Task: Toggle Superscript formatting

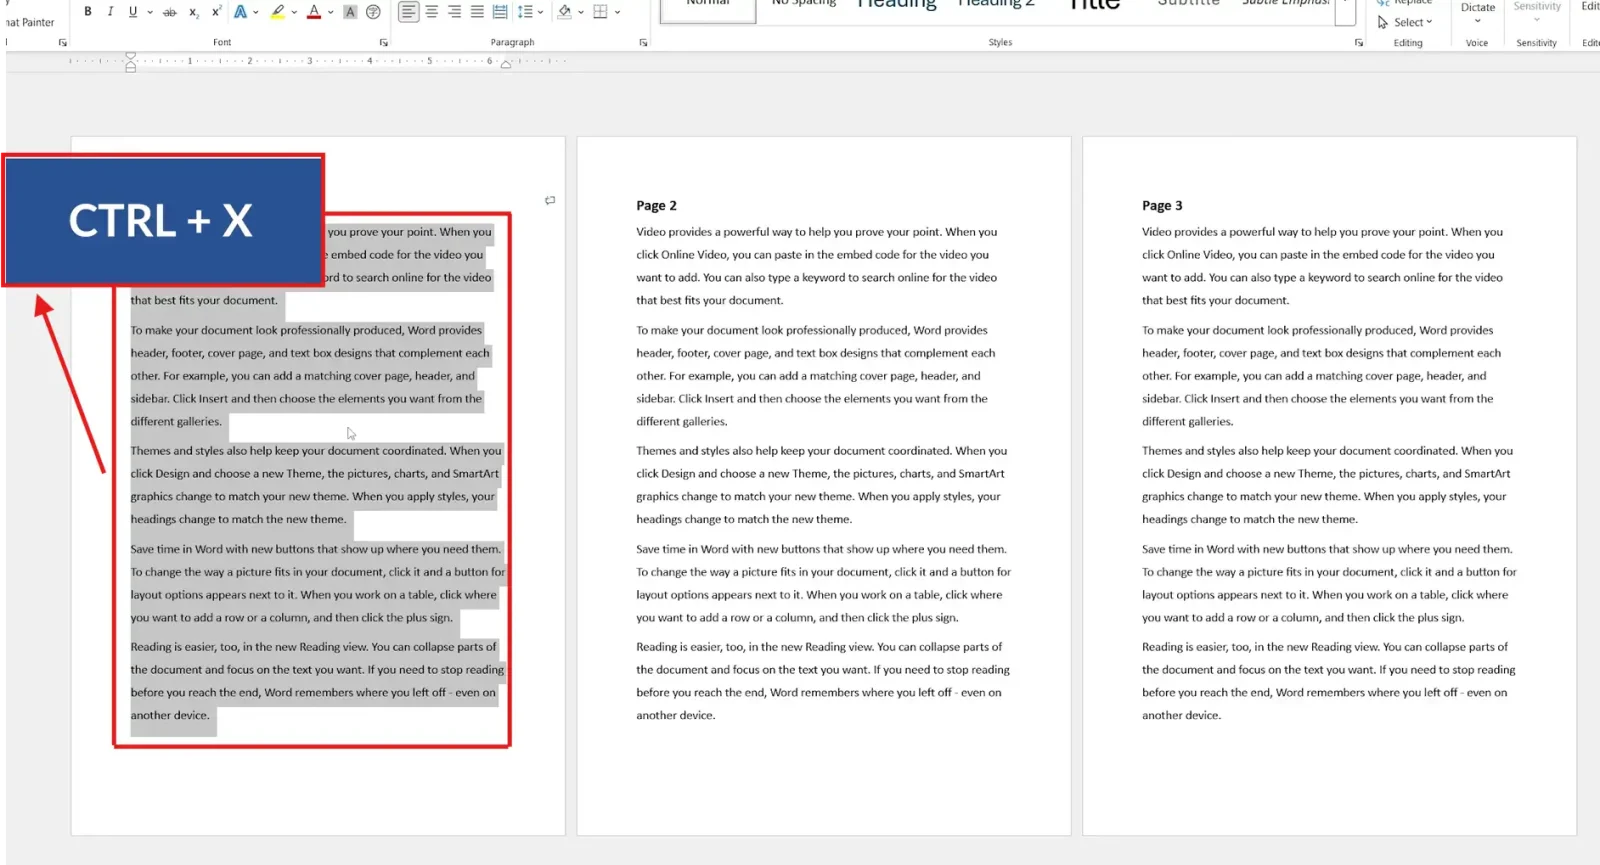Action: 216,12
